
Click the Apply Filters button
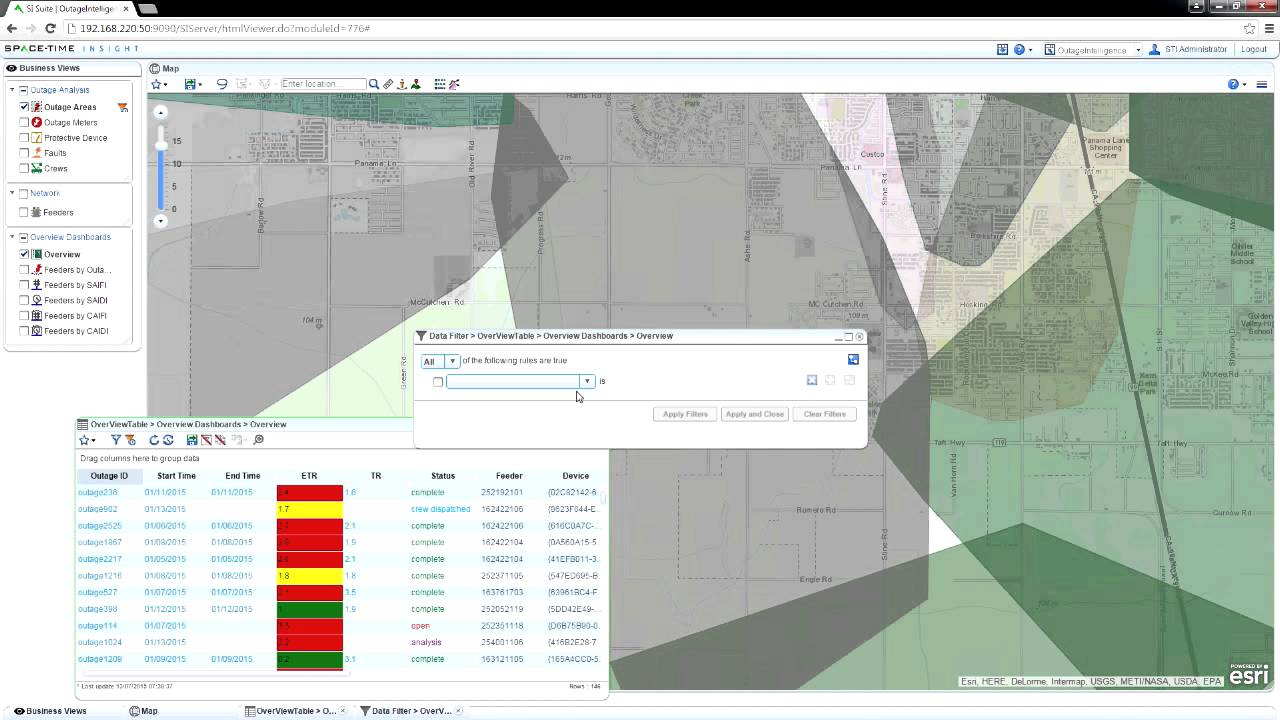[685, 414]
